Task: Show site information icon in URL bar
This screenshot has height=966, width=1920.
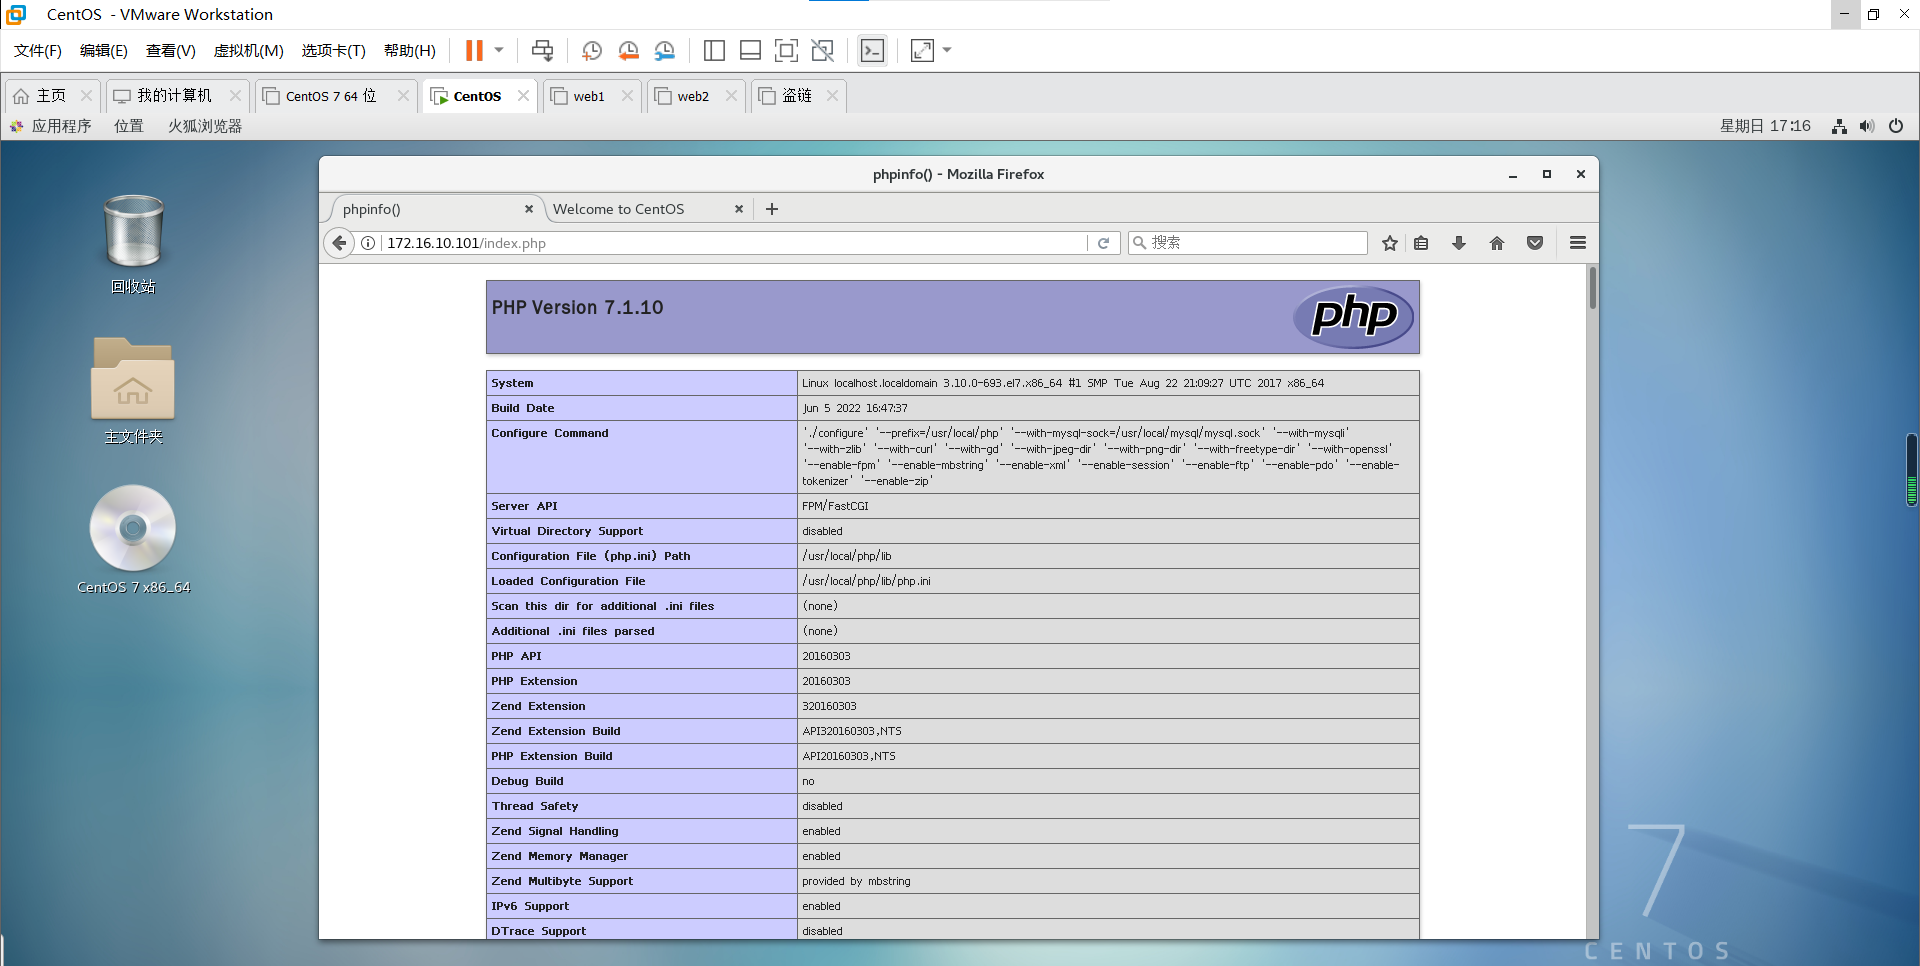Action: pyautogui.click(x=368, y=243)
